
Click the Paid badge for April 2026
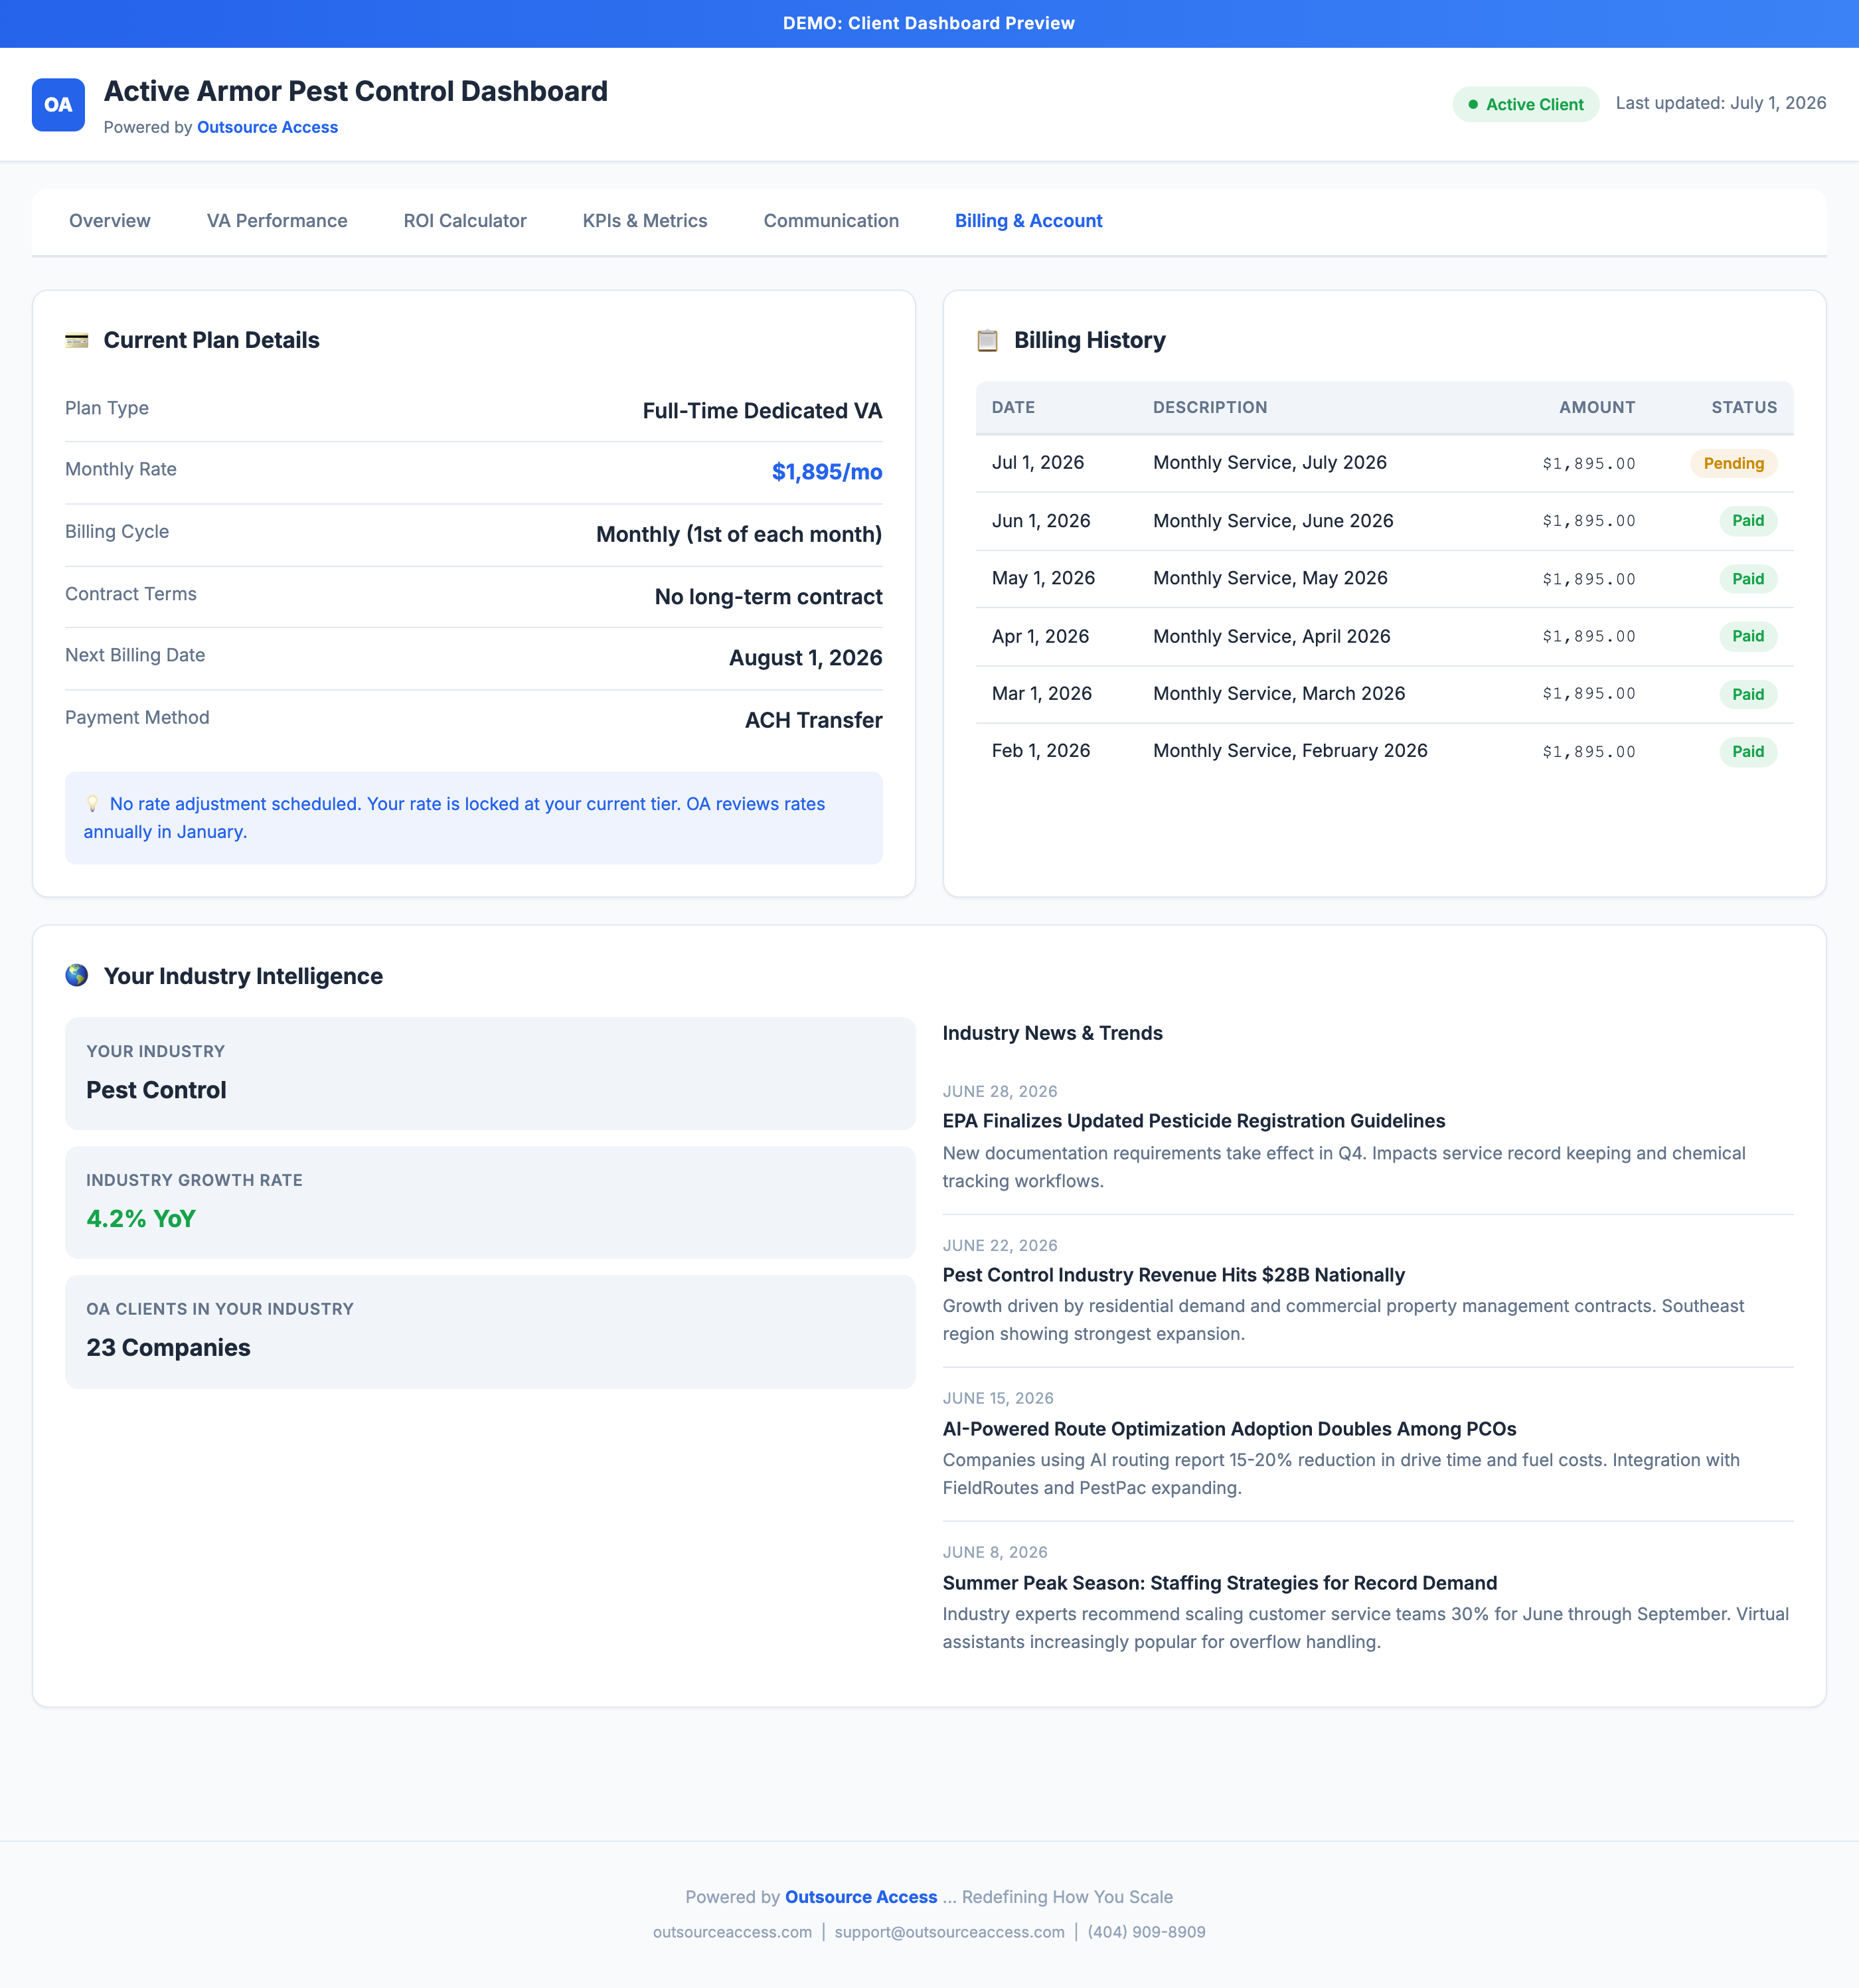[1748, 636]
